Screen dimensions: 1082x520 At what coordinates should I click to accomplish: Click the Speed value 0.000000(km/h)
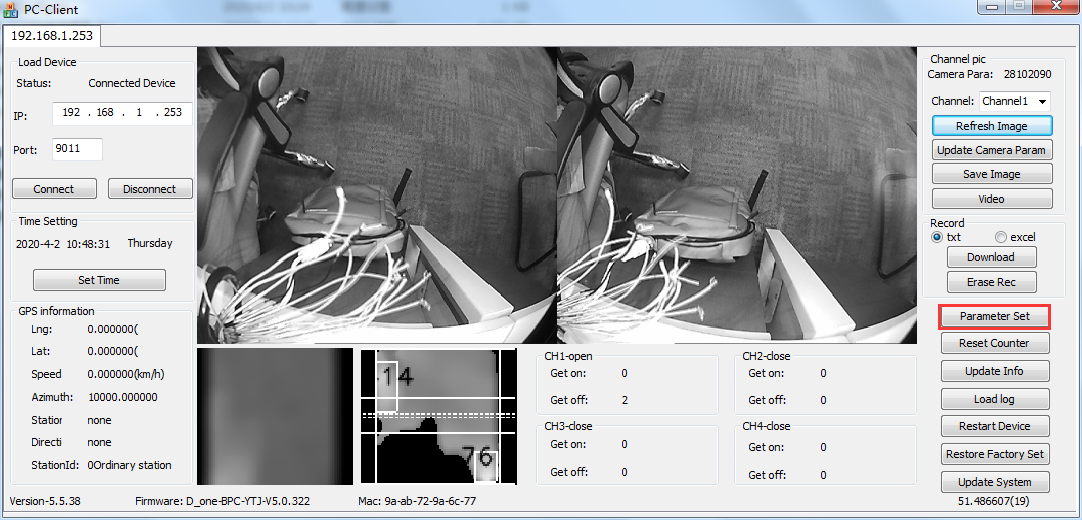(x=126, y=374)
